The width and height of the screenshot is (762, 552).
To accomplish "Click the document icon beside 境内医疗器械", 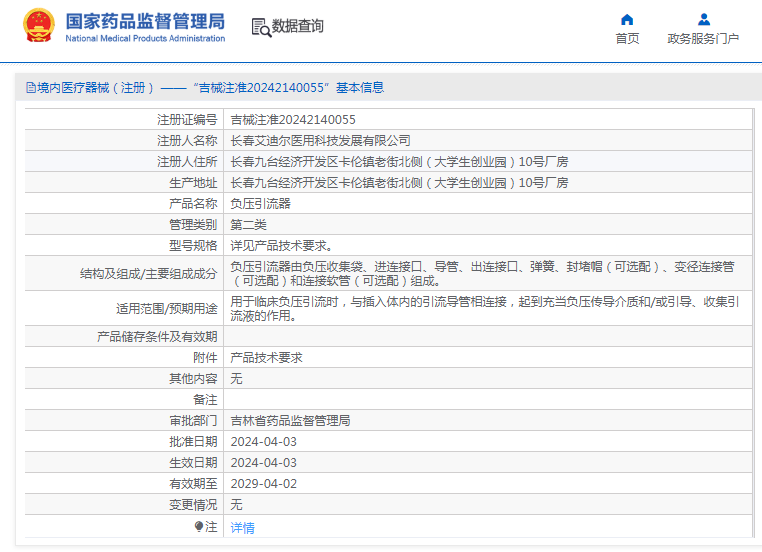I will [x=31, y=87].
